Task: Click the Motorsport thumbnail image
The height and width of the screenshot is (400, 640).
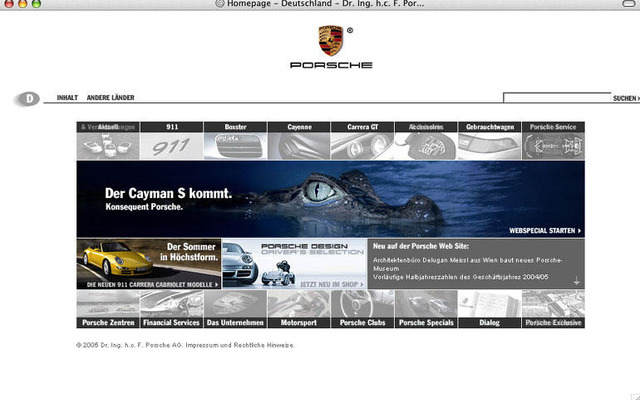Action: click(299, 304)
